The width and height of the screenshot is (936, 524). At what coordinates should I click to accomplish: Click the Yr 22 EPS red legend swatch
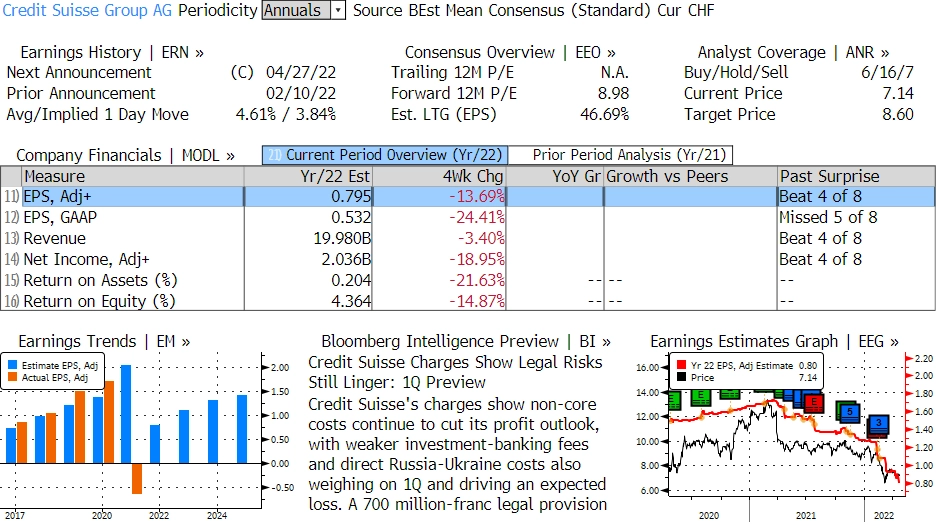click(681, 365)
